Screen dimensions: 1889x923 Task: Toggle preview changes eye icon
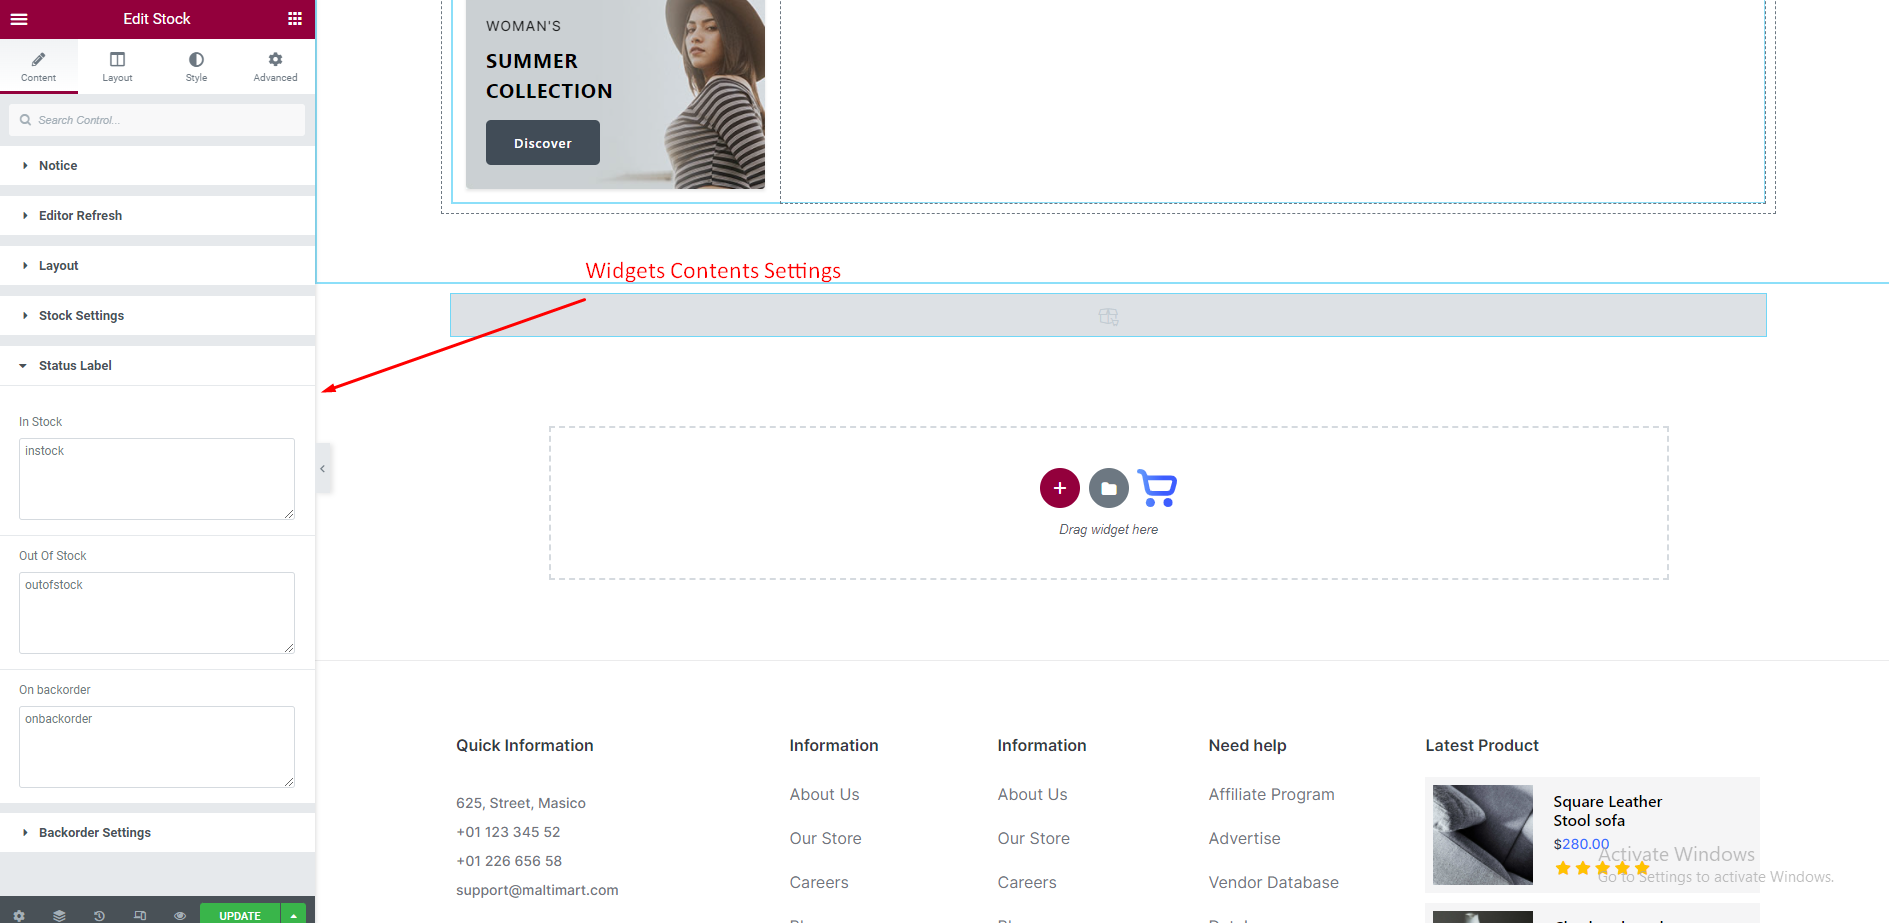point(180,915)
